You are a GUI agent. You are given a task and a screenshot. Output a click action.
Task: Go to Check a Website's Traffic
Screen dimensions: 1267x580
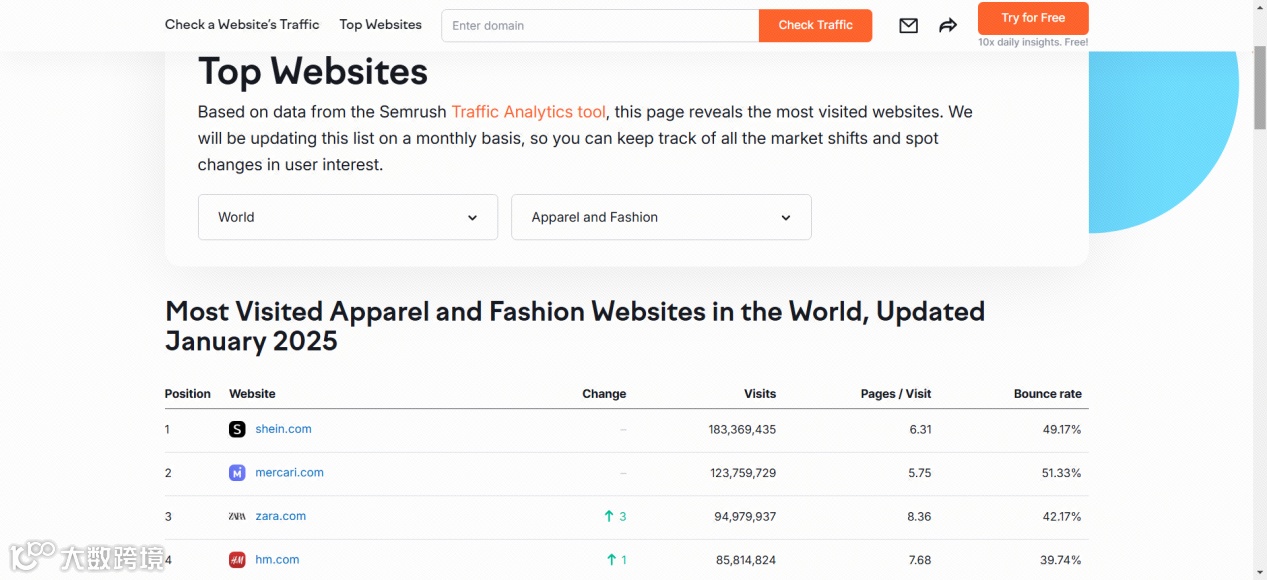242,25
